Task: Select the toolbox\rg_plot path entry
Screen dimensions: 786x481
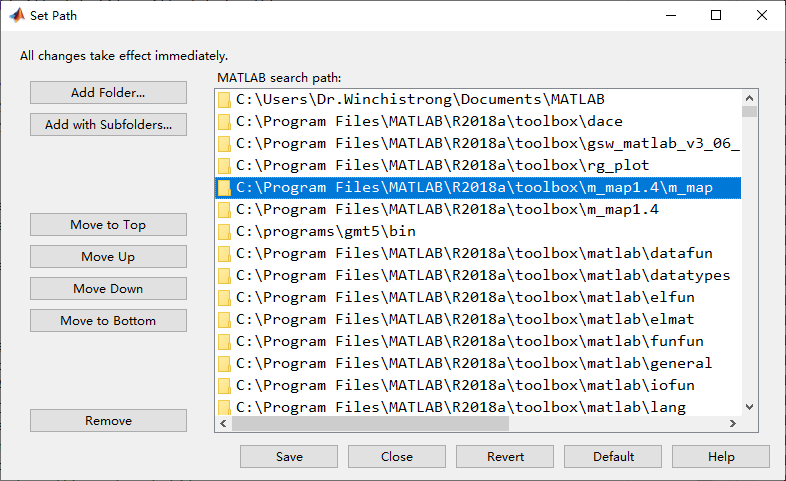Action: 478,166
